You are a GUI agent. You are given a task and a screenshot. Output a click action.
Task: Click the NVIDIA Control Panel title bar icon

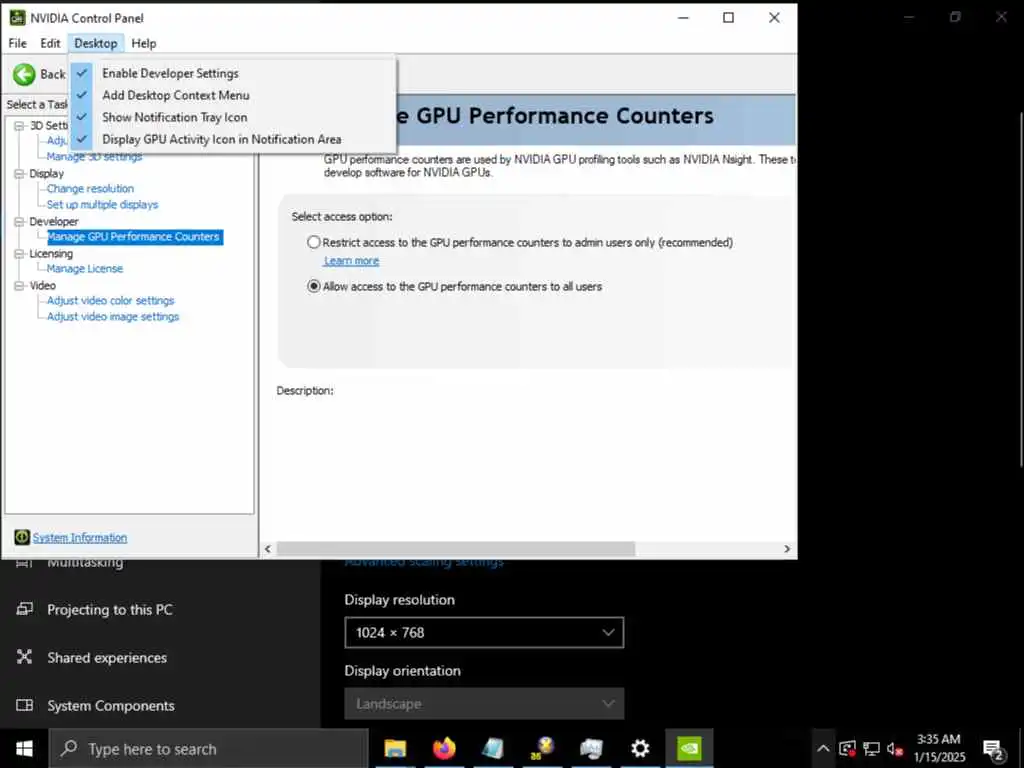(x=17, y=18)
